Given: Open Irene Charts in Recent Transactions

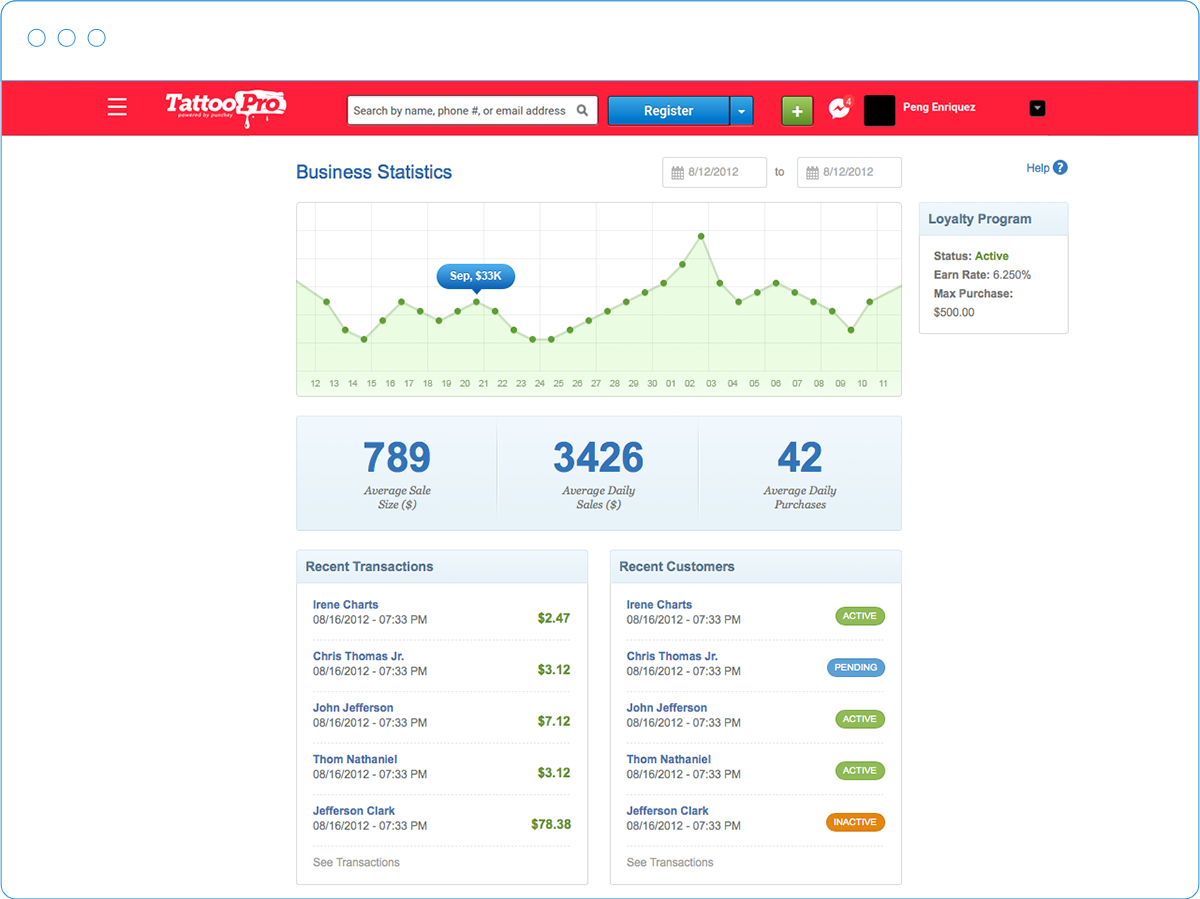Looking at the screenshot, I should pos(346,605).
